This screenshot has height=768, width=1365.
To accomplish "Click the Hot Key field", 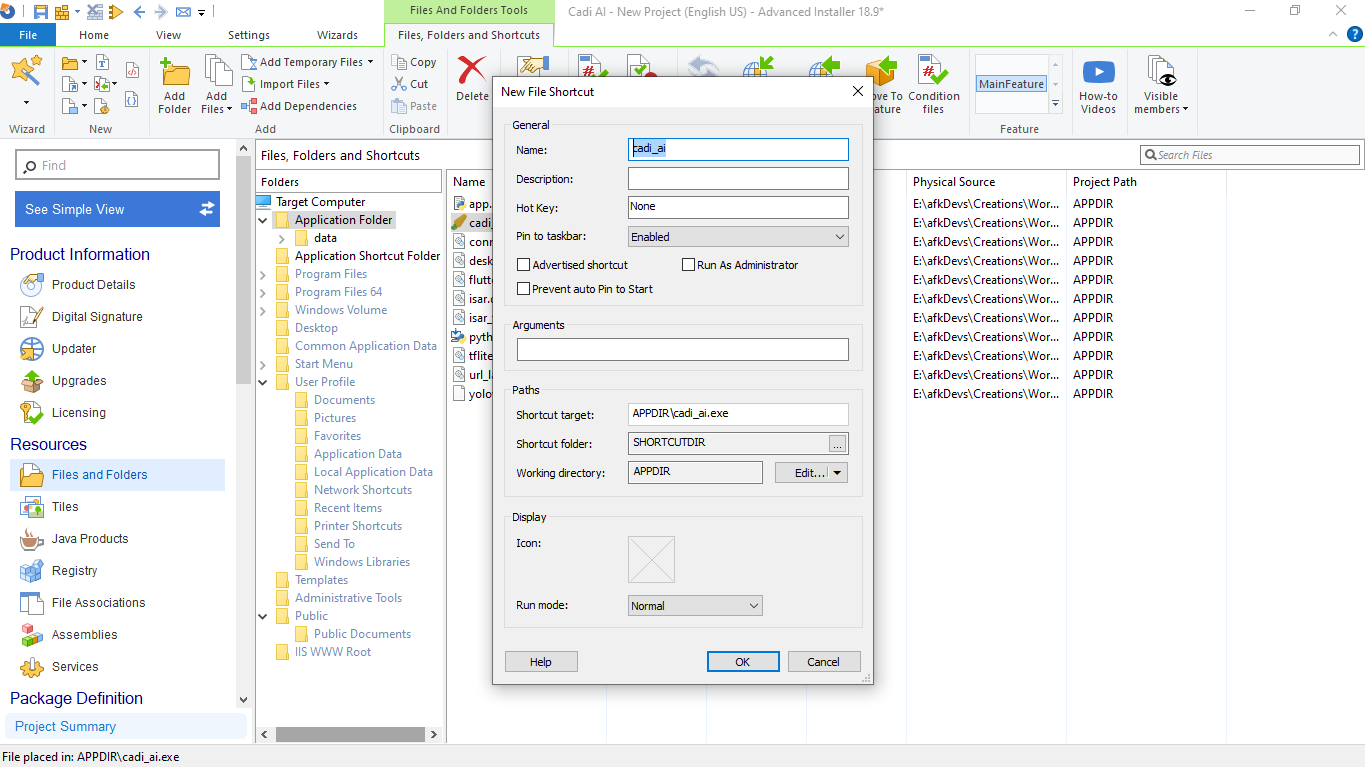I will click(738, 207).
